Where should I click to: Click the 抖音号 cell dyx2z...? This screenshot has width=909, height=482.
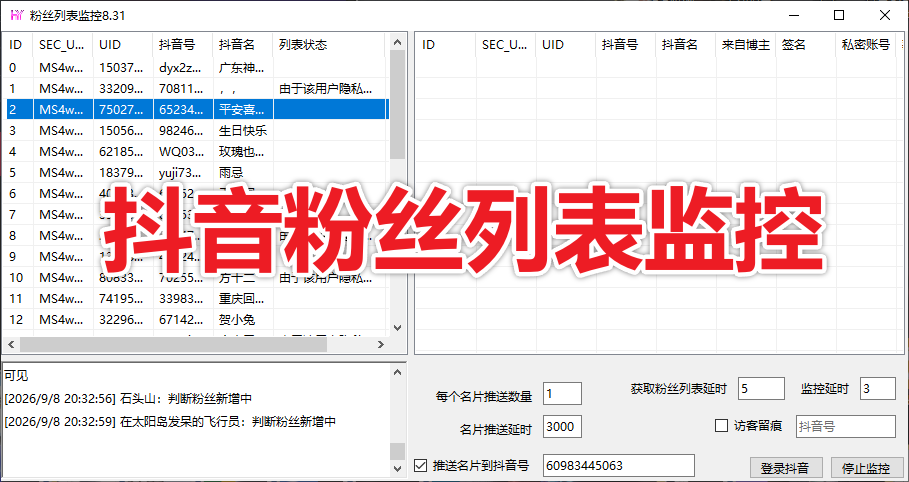coord(181,68)
